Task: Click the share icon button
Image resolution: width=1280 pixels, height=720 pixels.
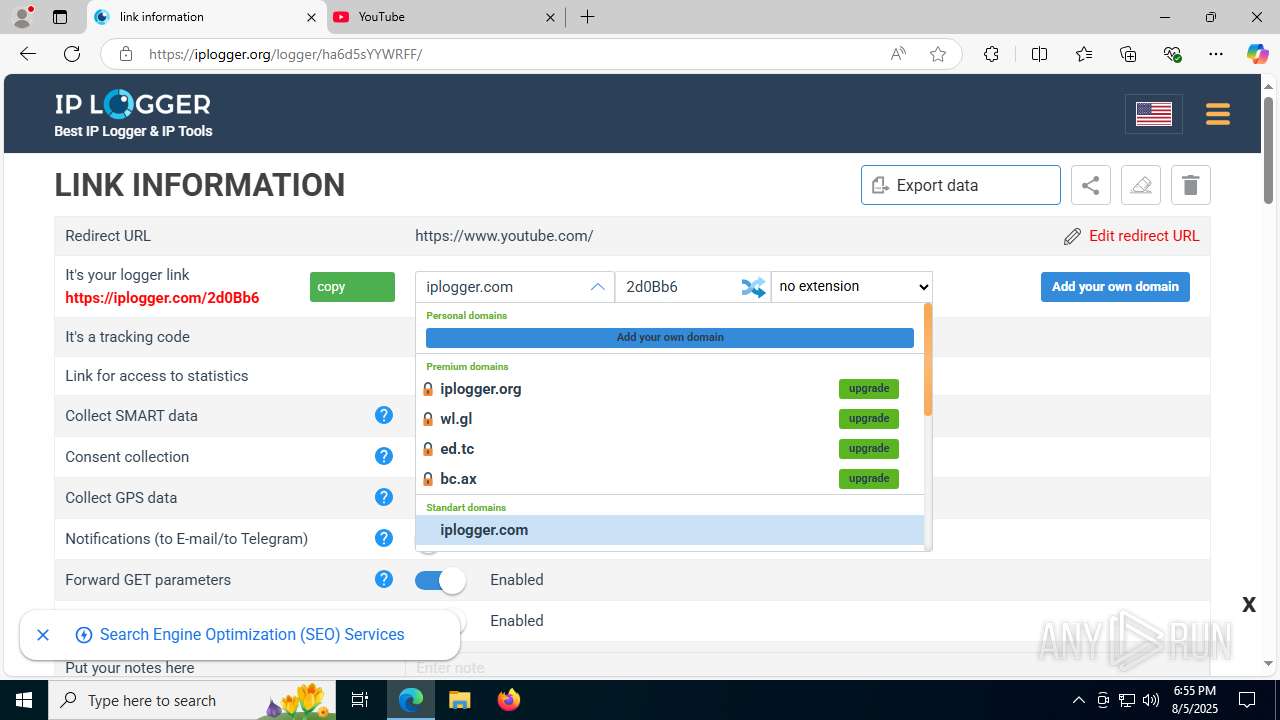Action: click(x=1091, y=185)
